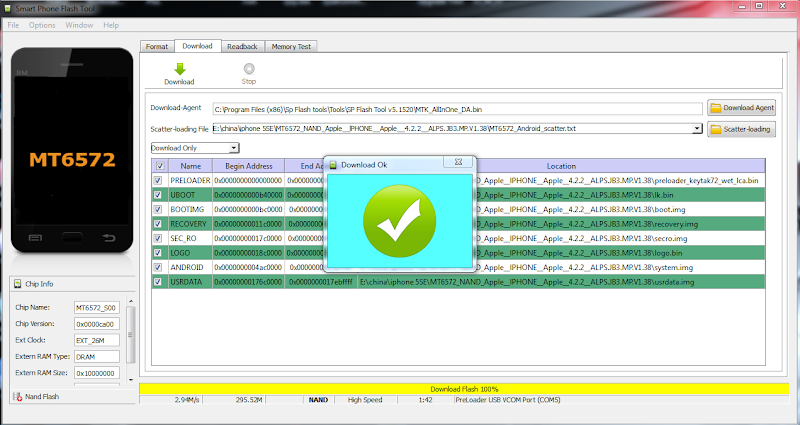800x425 pixels.
Task: Uncheck the BOOTIMG row checkbox
Action: (158, 209)
